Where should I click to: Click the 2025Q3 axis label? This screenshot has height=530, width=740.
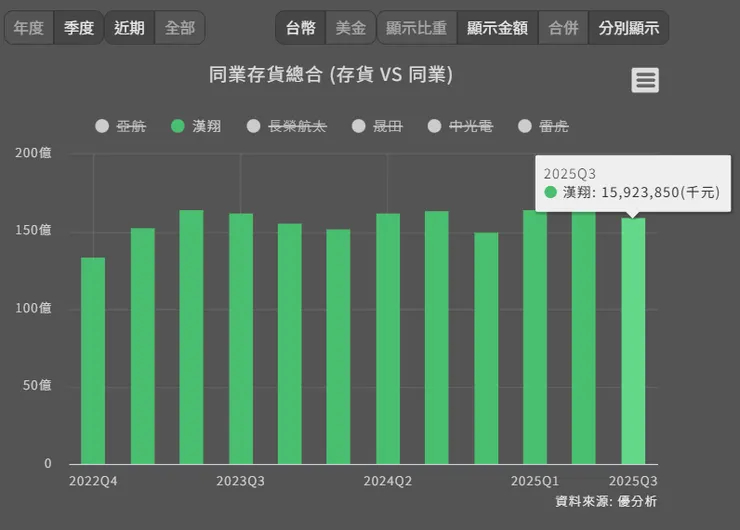pyautogui.click(x=633, y=481)
